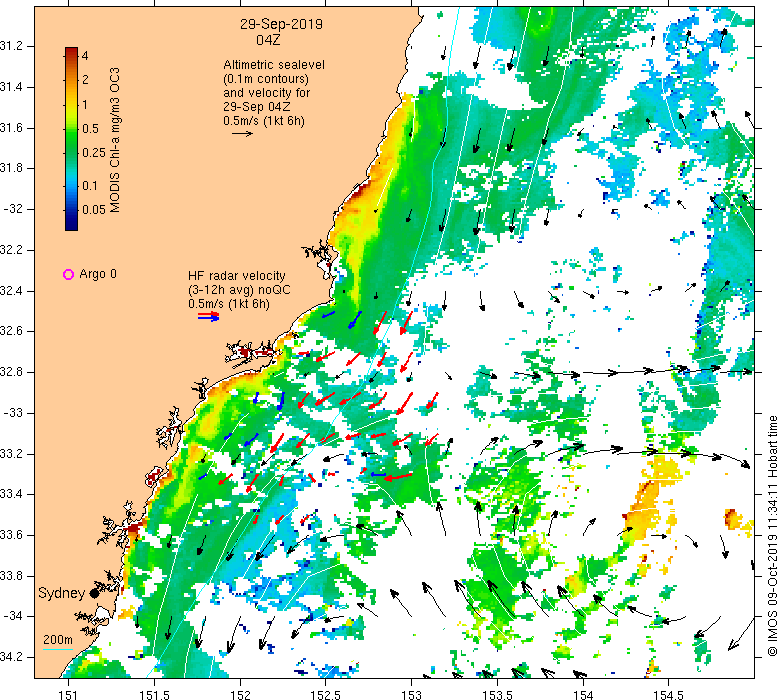Click the MODIS chlorophyll color bar

coord(71,139)
